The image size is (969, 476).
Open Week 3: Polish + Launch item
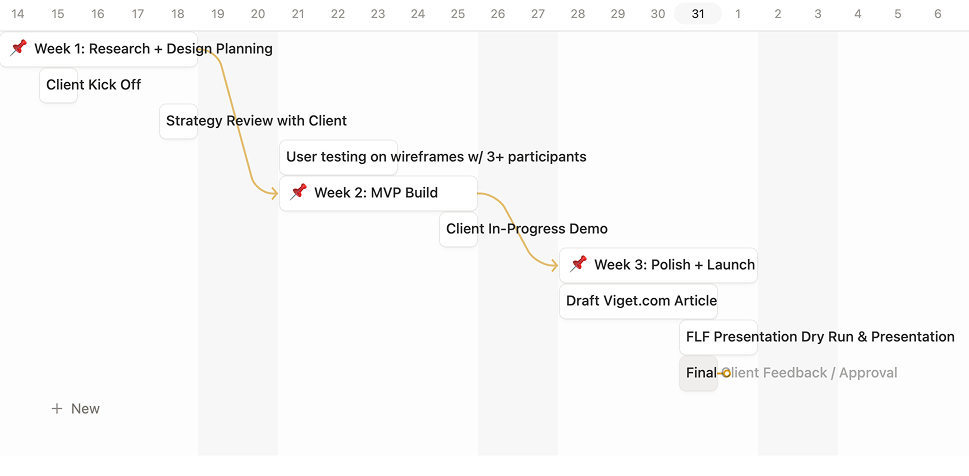click(674, 265)
